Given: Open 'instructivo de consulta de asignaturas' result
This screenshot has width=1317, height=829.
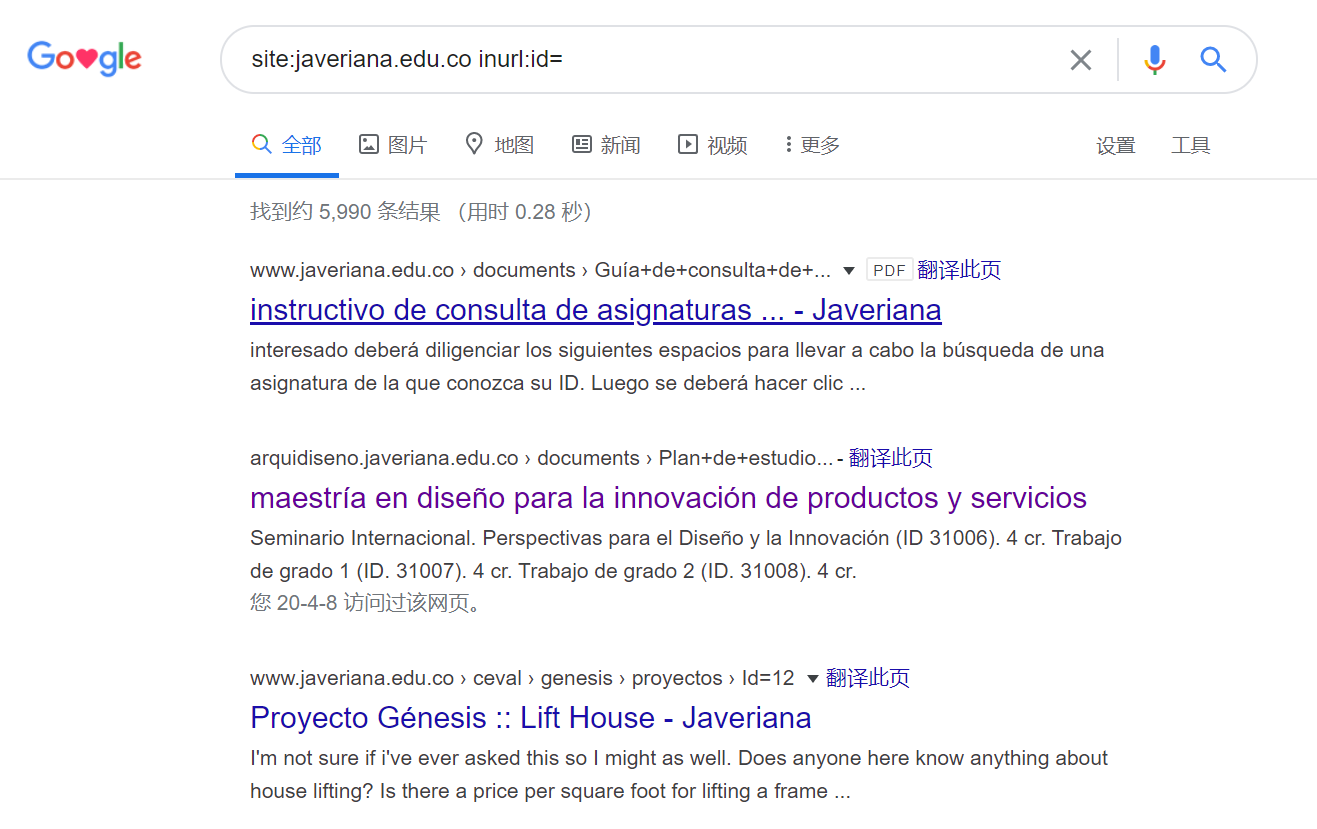Looking at the screenshot, I should tap(596, 310).
